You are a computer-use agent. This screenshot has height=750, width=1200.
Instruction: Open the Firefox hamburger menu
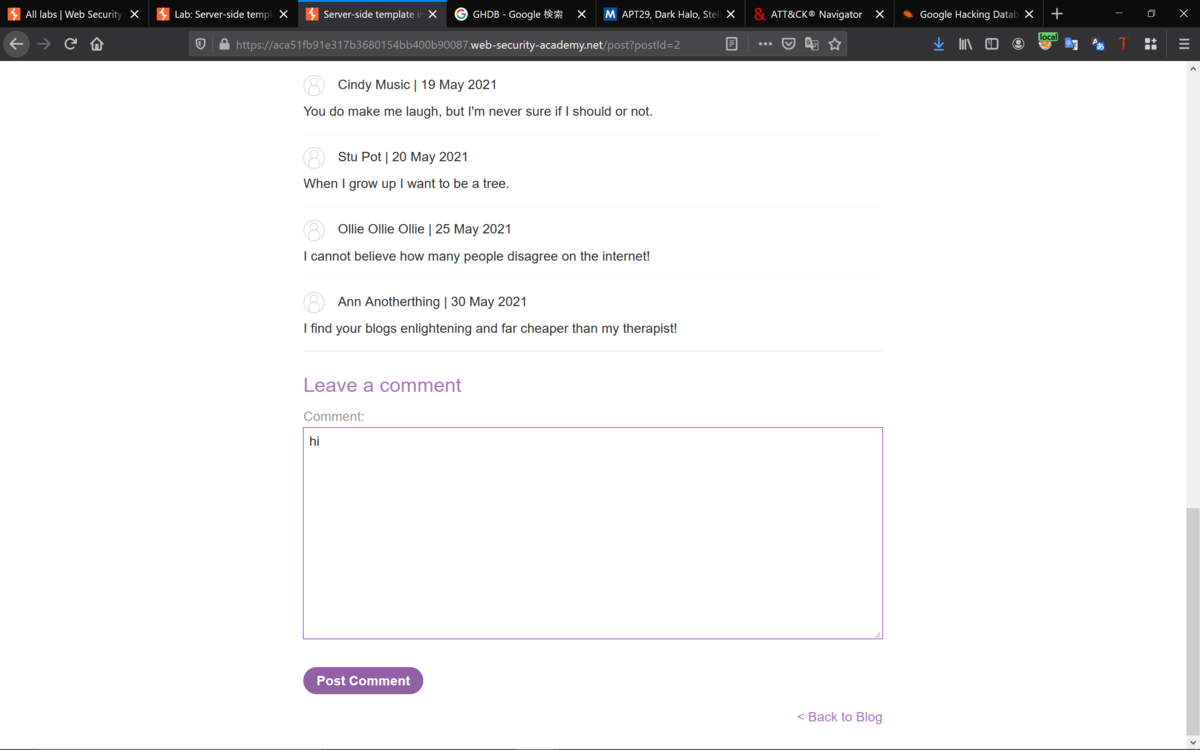click(1184, 44)
